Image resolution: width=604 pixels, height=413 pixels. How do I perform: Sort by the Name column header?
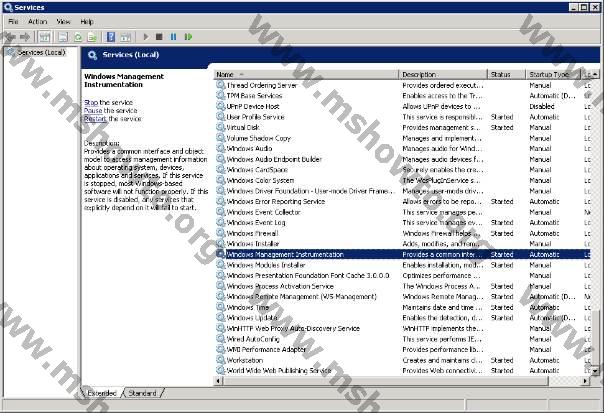coord(306,74)
